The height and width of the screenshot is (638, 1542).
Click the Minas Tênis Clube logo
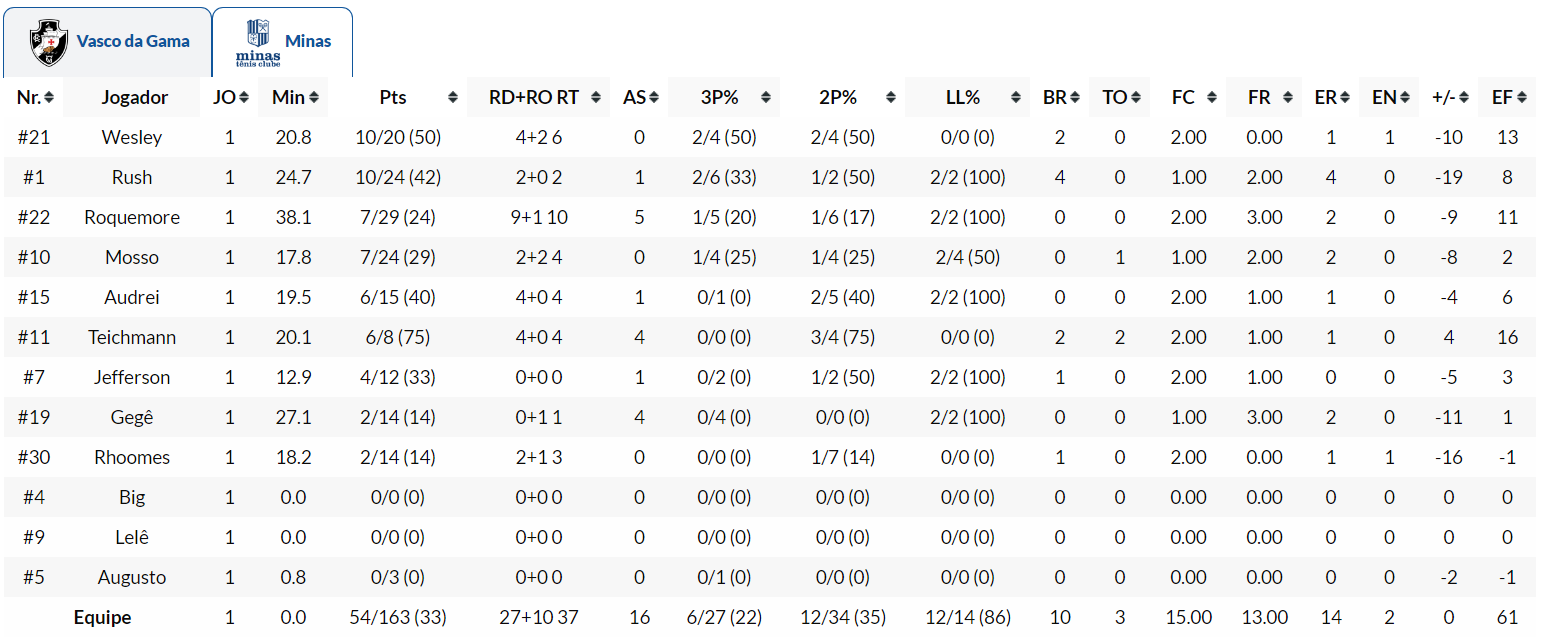(x=258, y=42)
